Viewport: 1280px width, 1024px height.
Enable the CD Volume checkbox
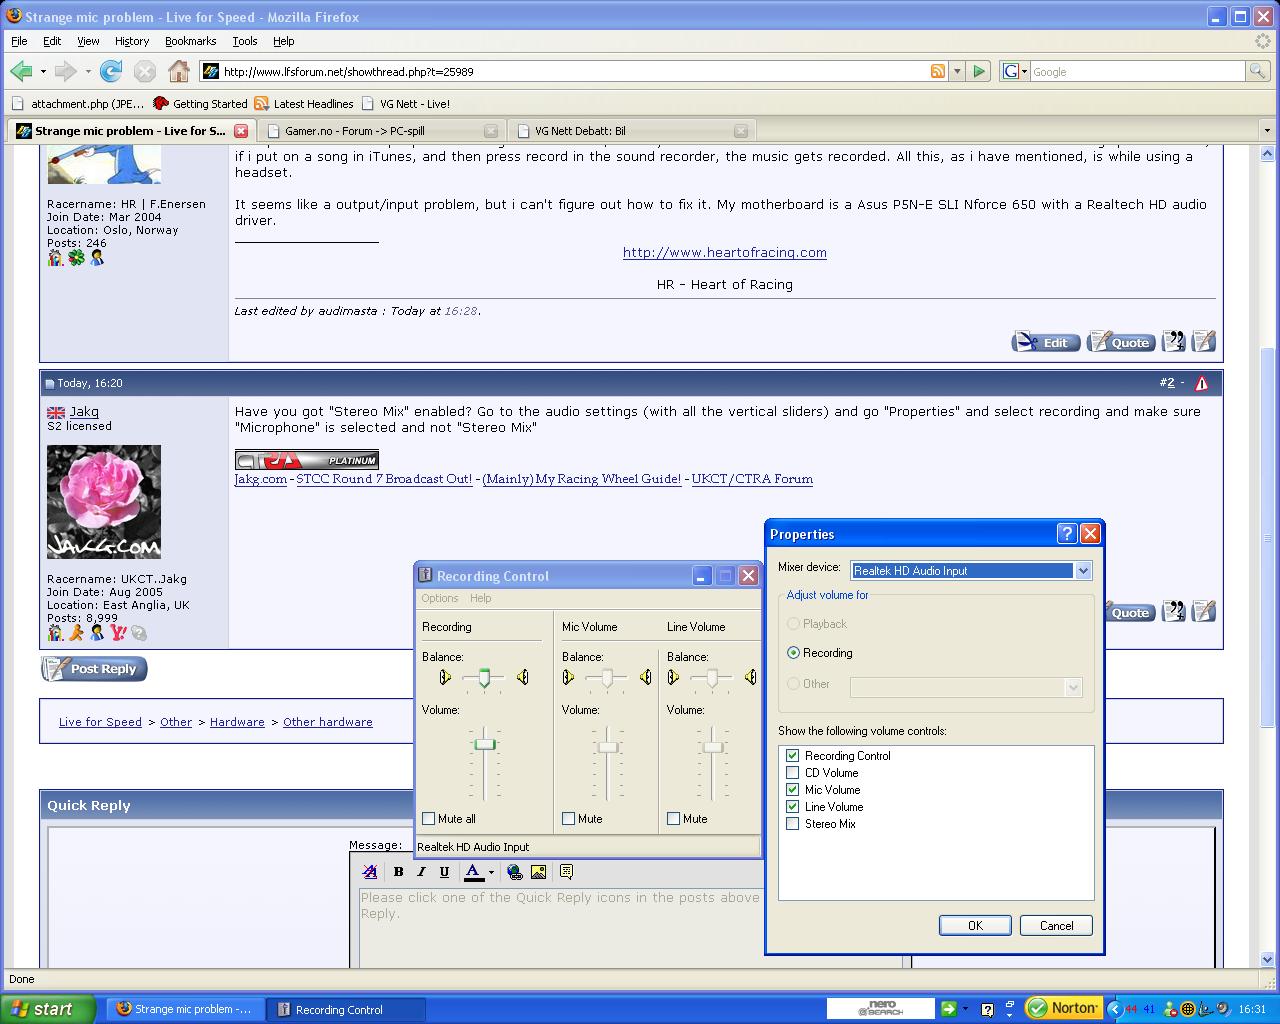pos(793,773)
